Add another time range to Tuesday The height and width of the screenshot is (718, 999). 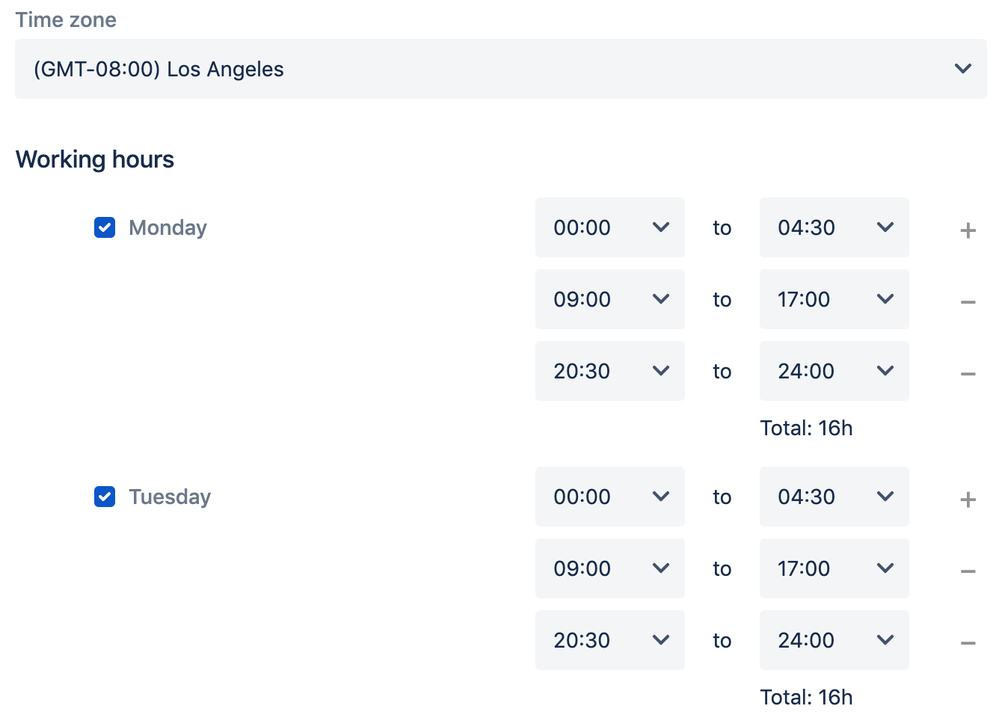[967, 499]
